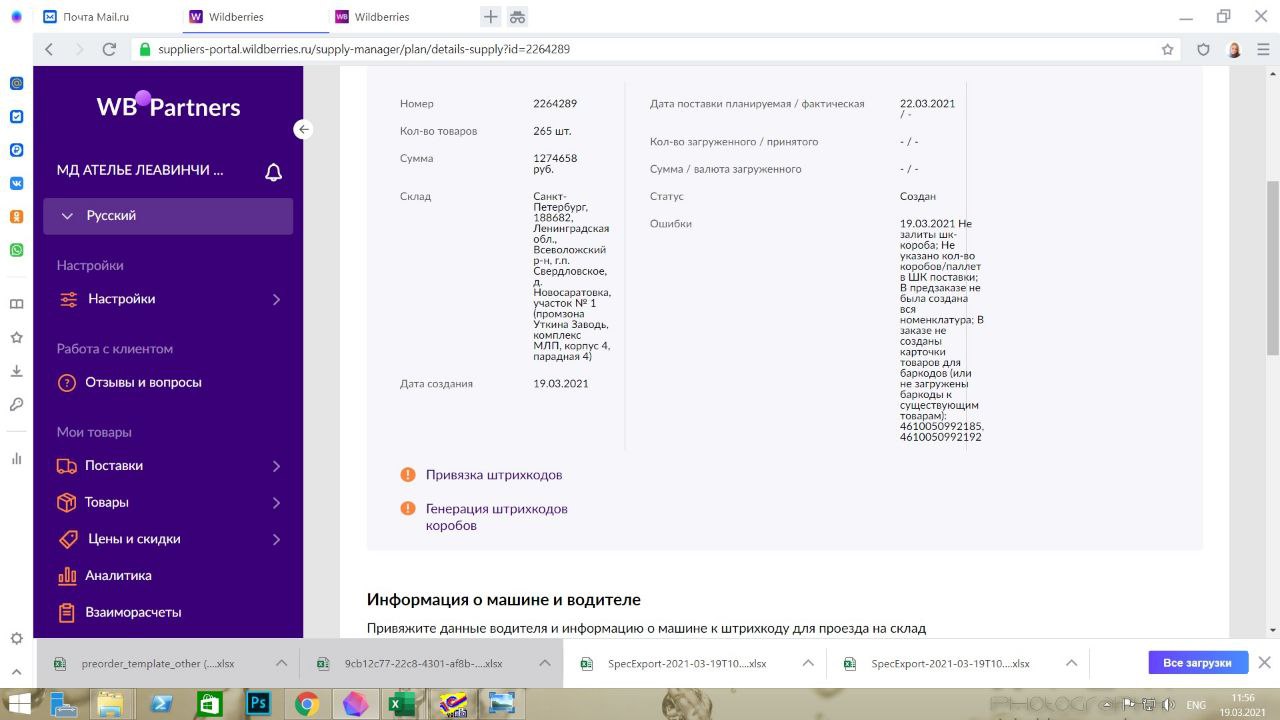Open options arrow for second SpecExport download
This screenshot has height=720, width=1280.
1071,663
